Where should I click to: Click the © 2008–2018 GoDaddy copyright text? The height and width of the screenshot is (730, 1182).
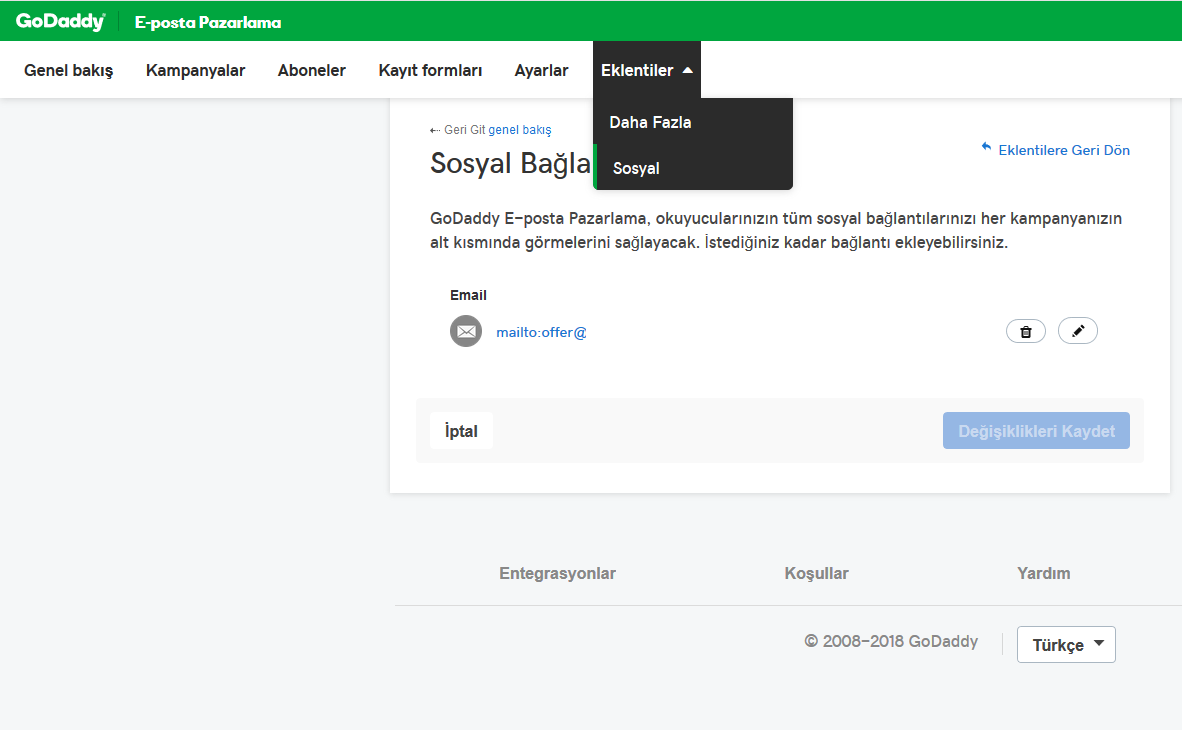point(891,641)
